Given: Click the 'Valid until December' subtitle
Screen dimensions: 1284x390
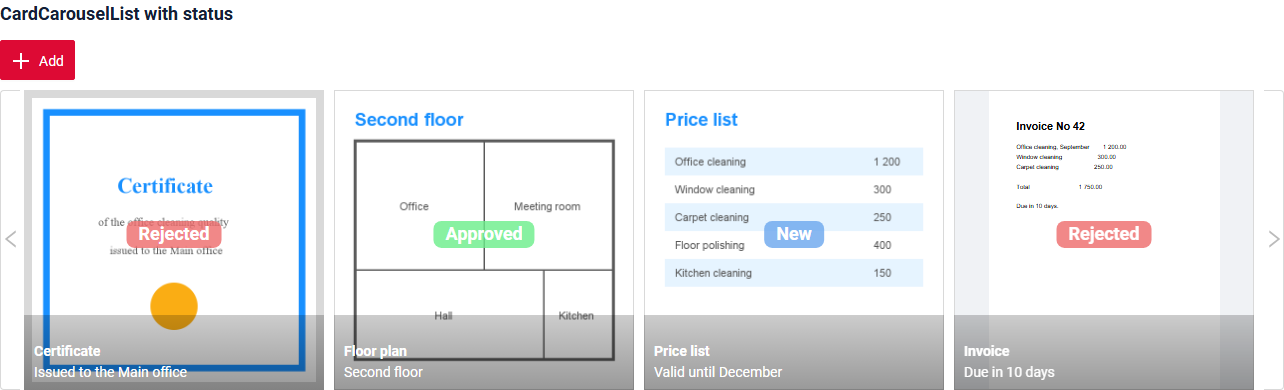Looking at the screenshot, I should click(x=718, y=372).
